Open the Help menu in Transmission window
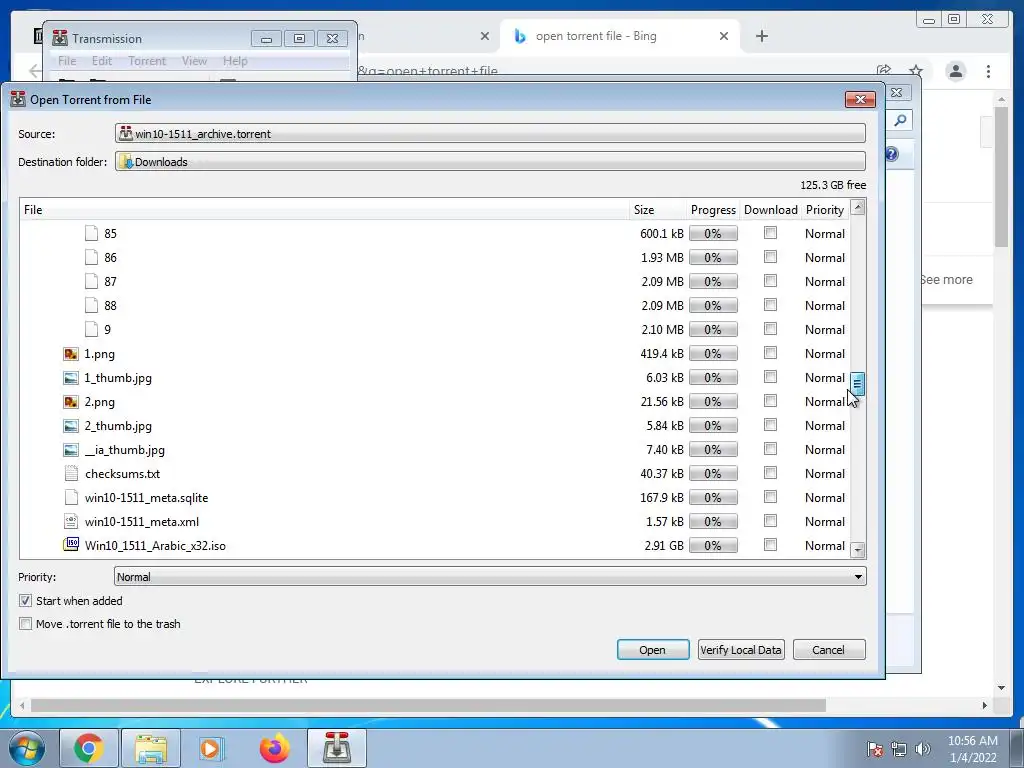This screenshot has height=768, width=1024. [235, 61]
